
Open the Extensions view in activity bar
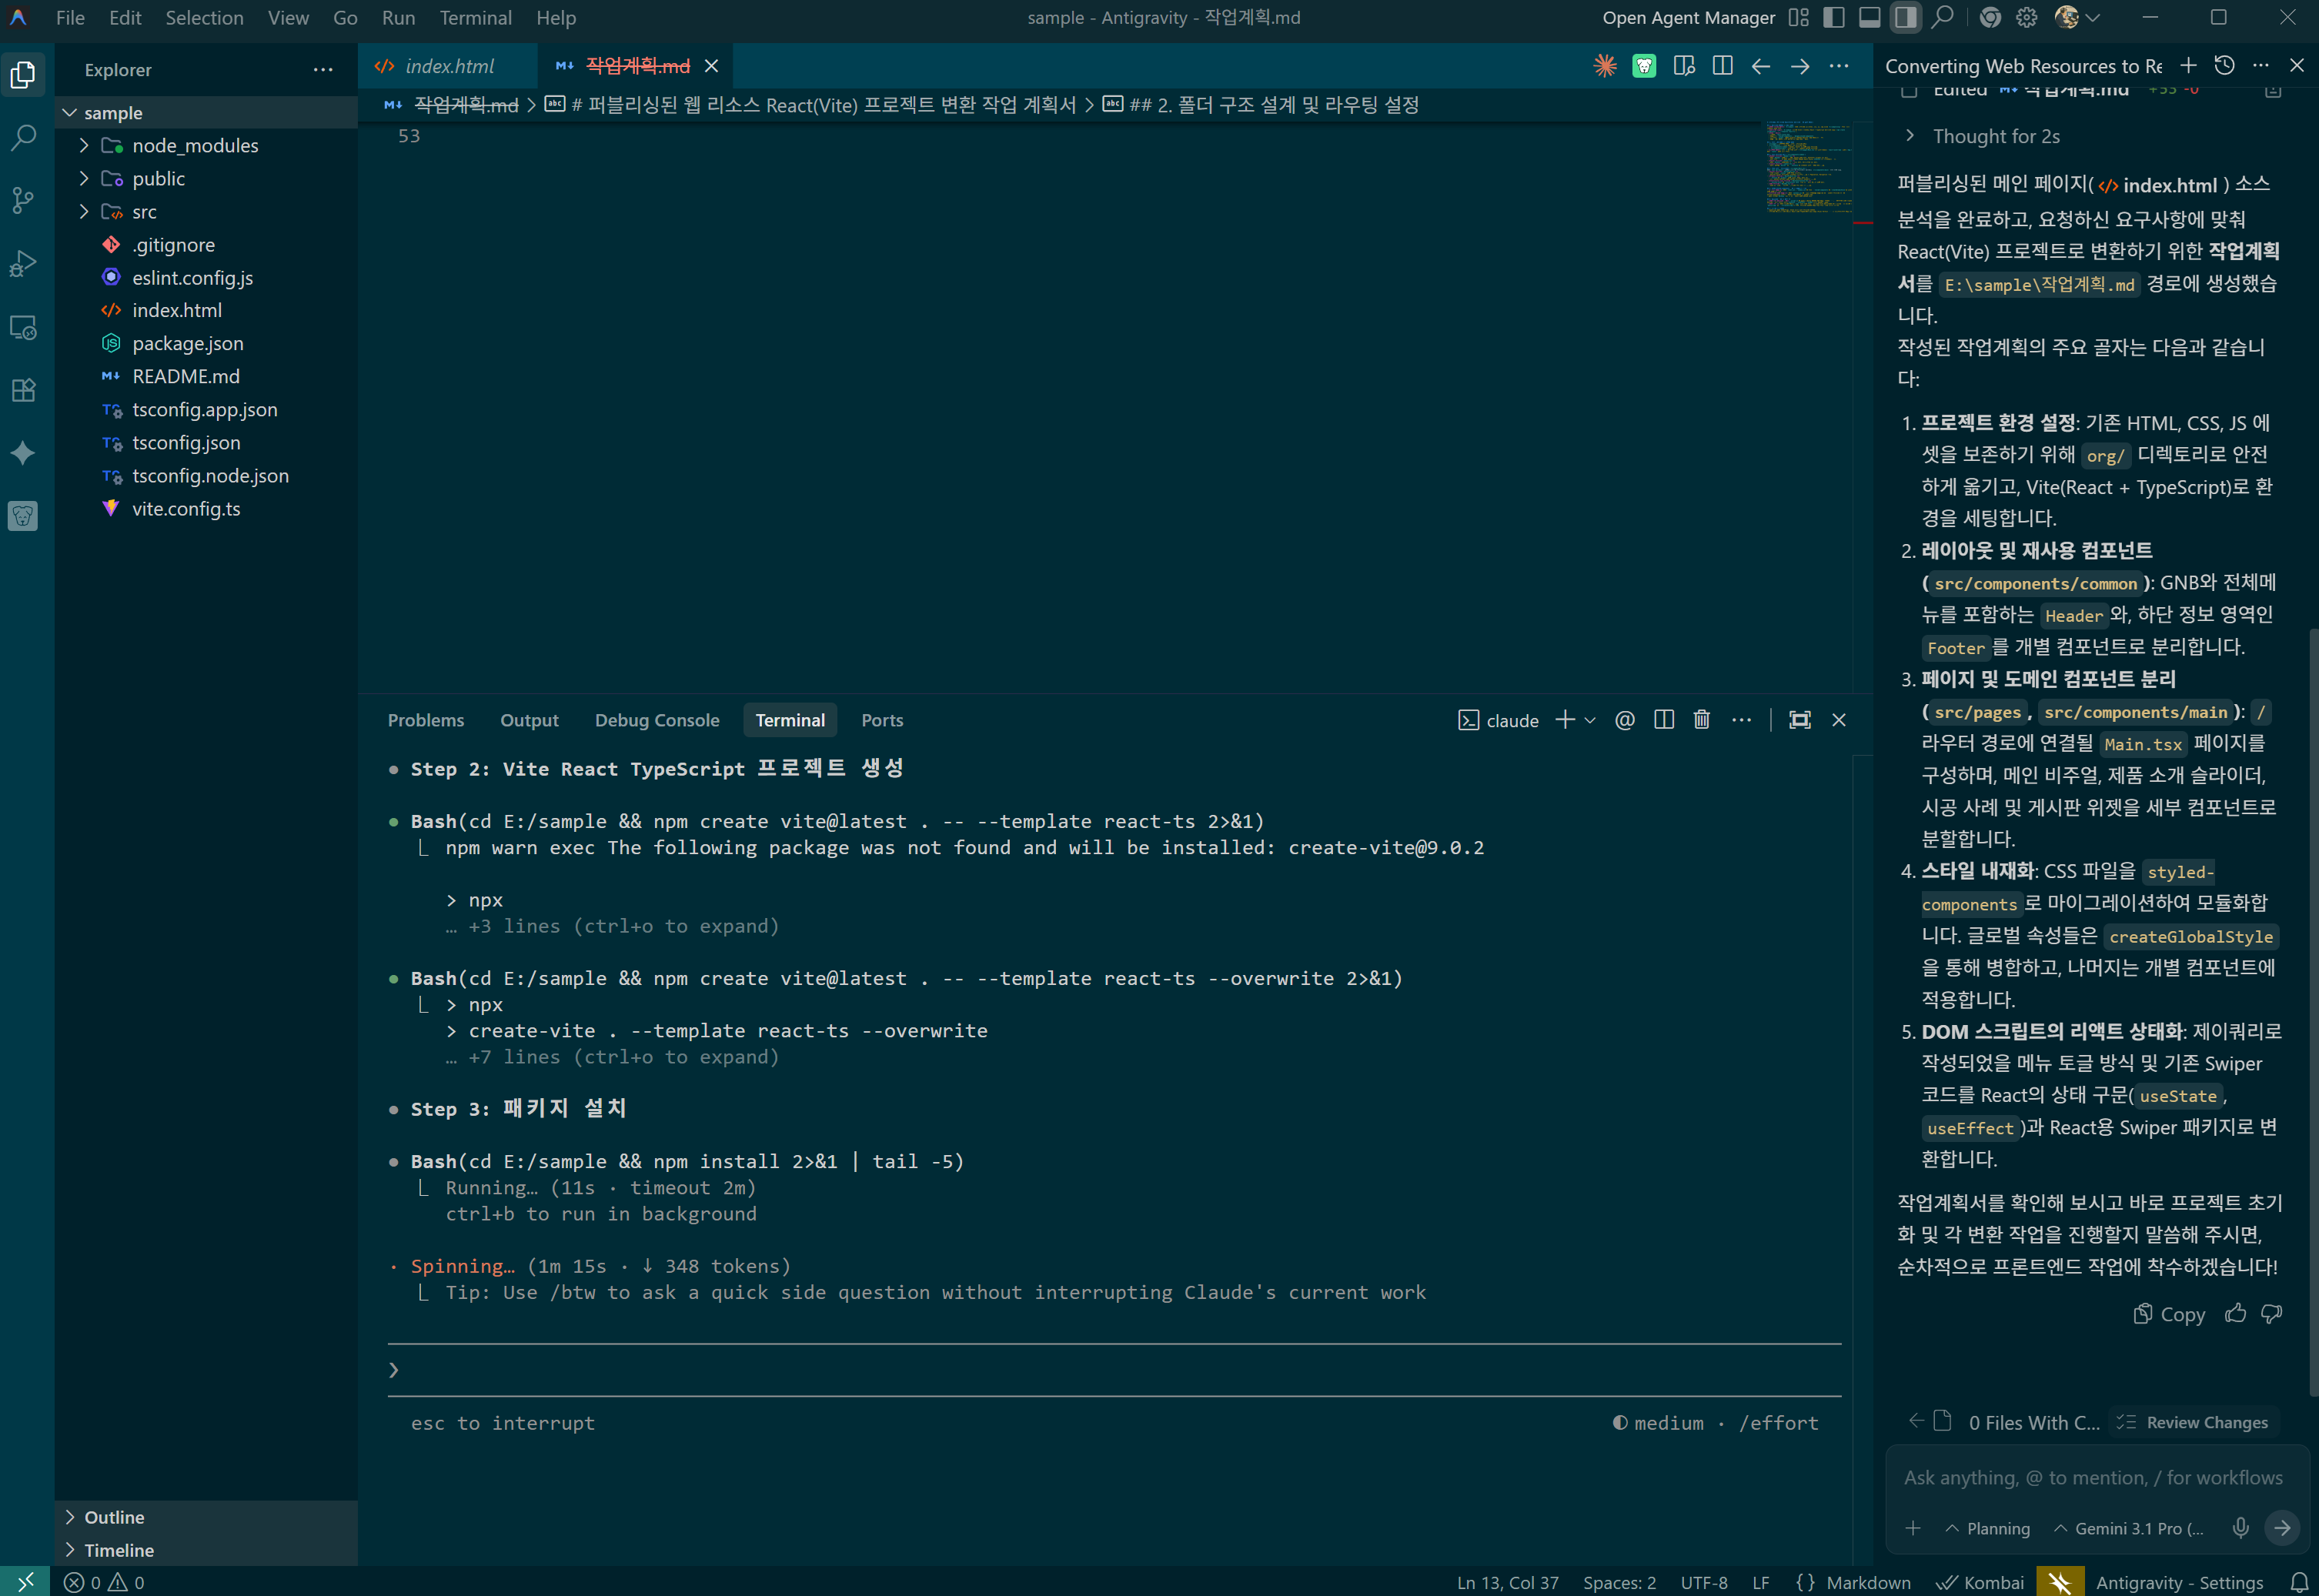click(23, 390)
